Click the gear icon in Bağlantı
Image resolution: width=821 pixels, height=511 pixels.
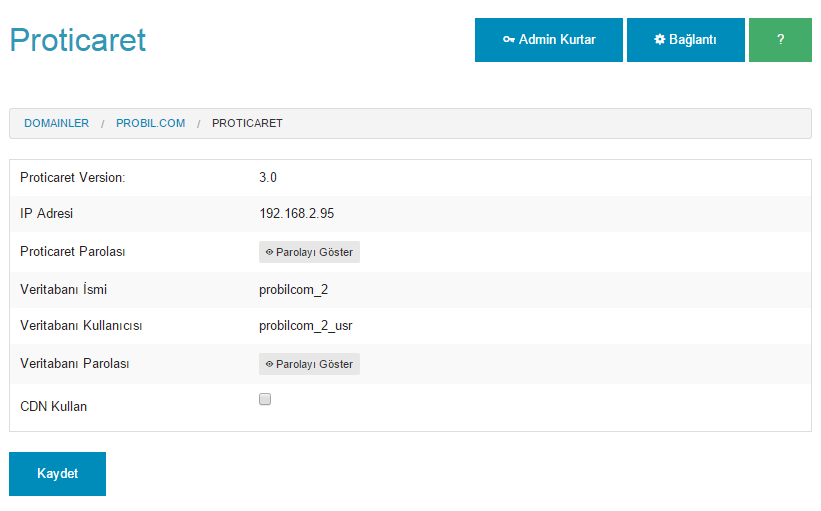coord(660,39)
